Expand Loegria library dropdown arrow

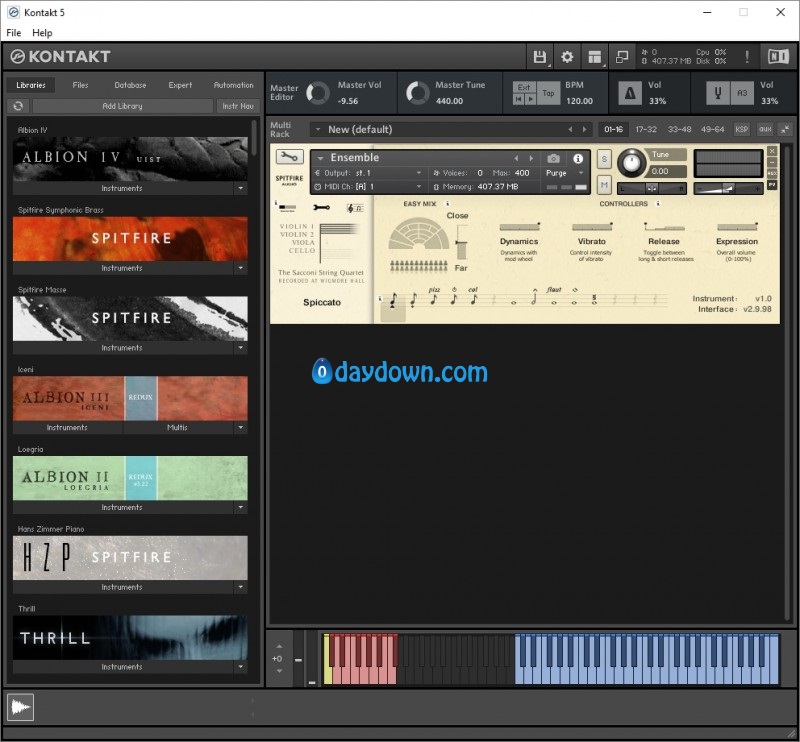click(240, 507)
